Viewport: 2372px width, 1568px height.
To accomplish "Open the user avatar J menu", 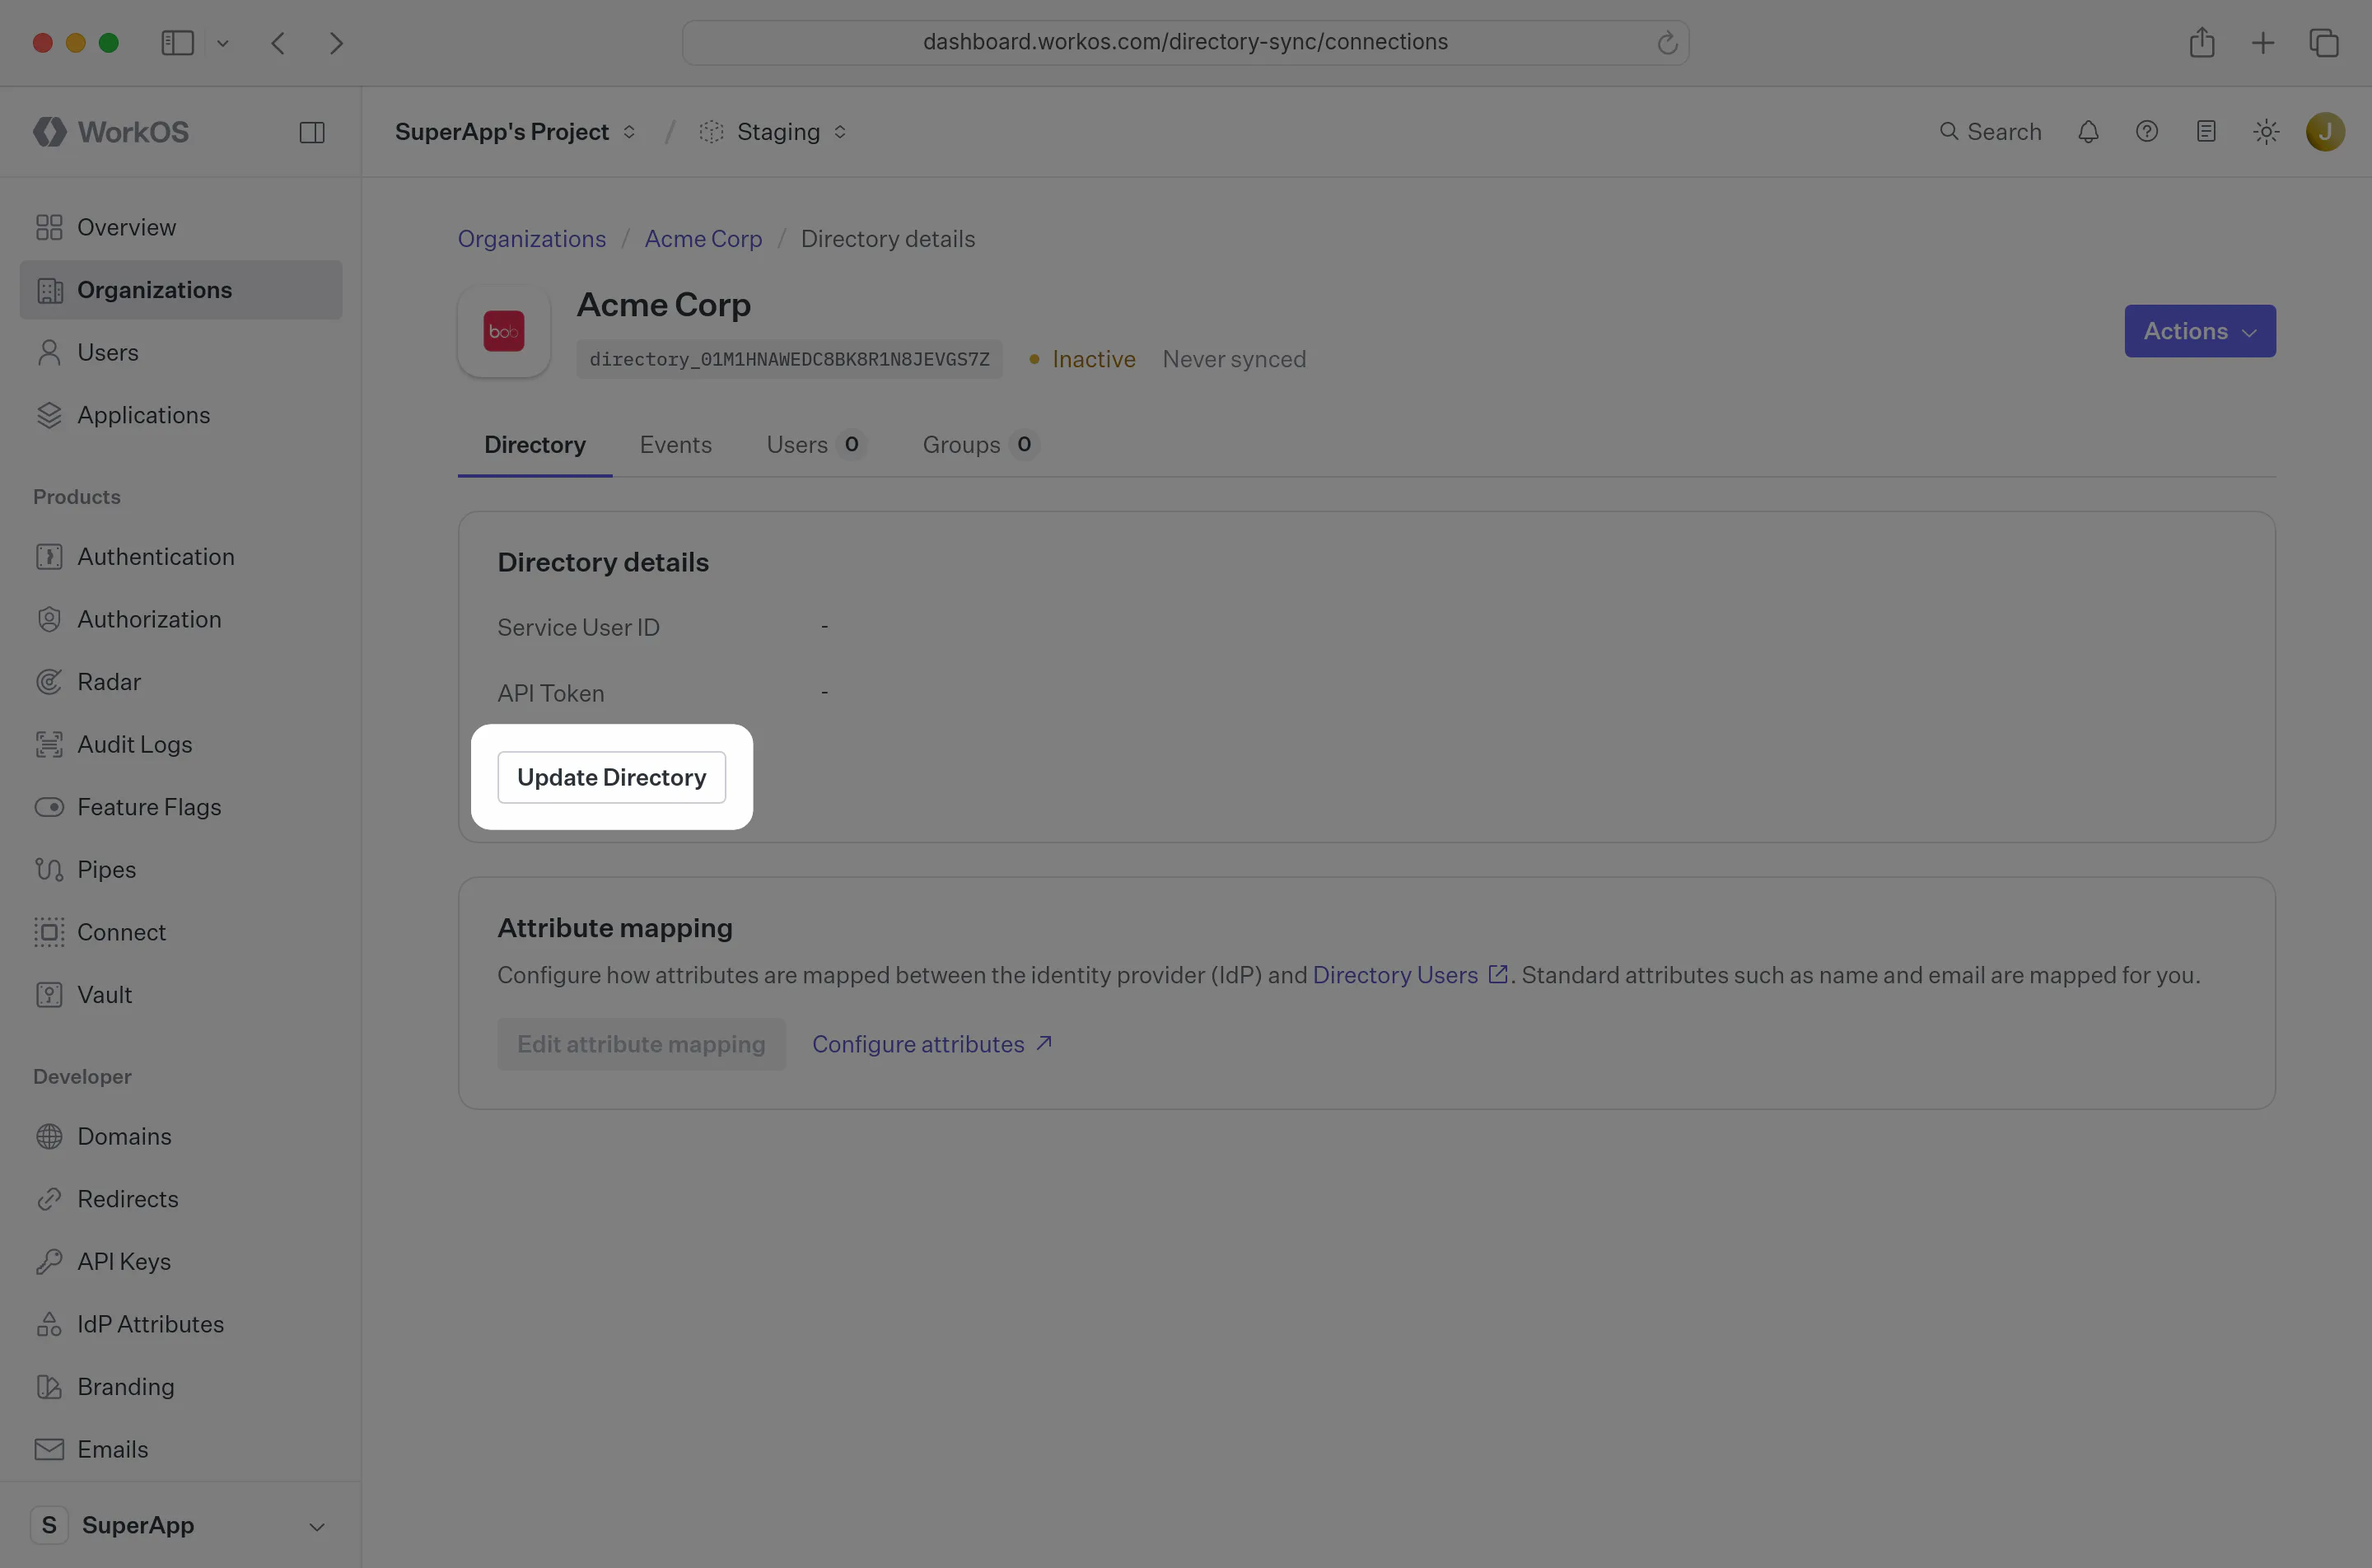I will pos(2325,132).
